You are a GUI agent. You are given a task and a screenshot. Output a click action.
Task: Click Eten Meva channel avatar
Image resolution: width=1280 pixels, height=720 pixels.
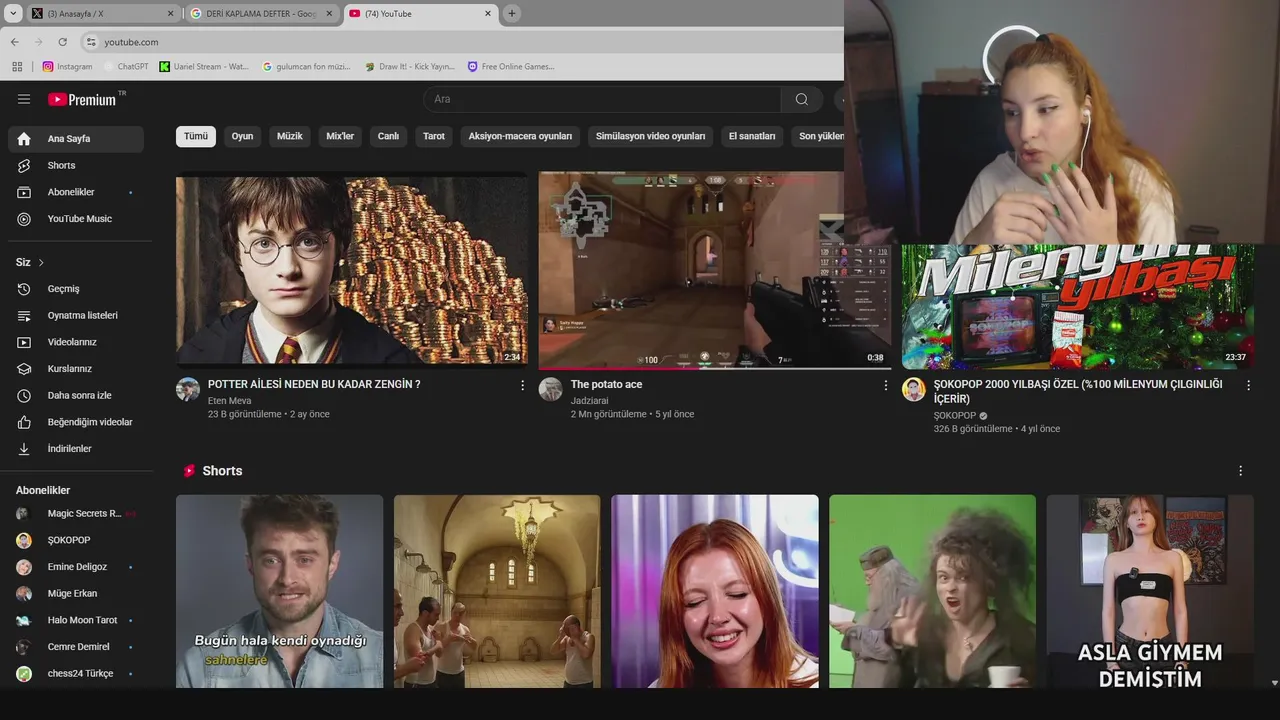188,389
